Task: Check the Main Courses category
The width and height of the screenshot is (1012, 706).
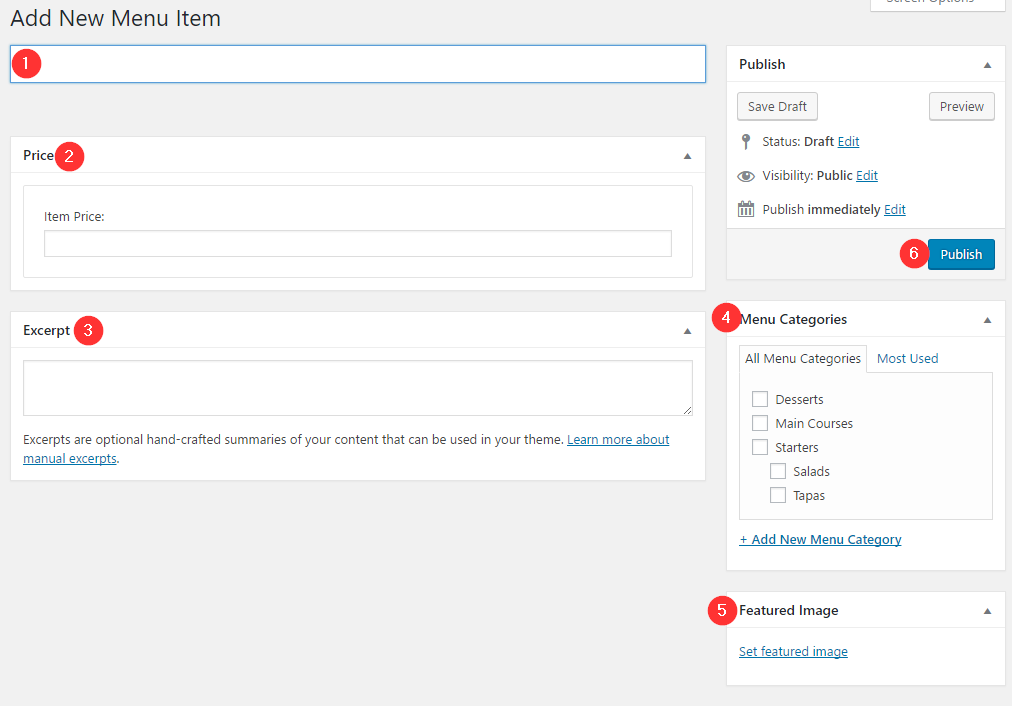Action: tap(760, 423)
